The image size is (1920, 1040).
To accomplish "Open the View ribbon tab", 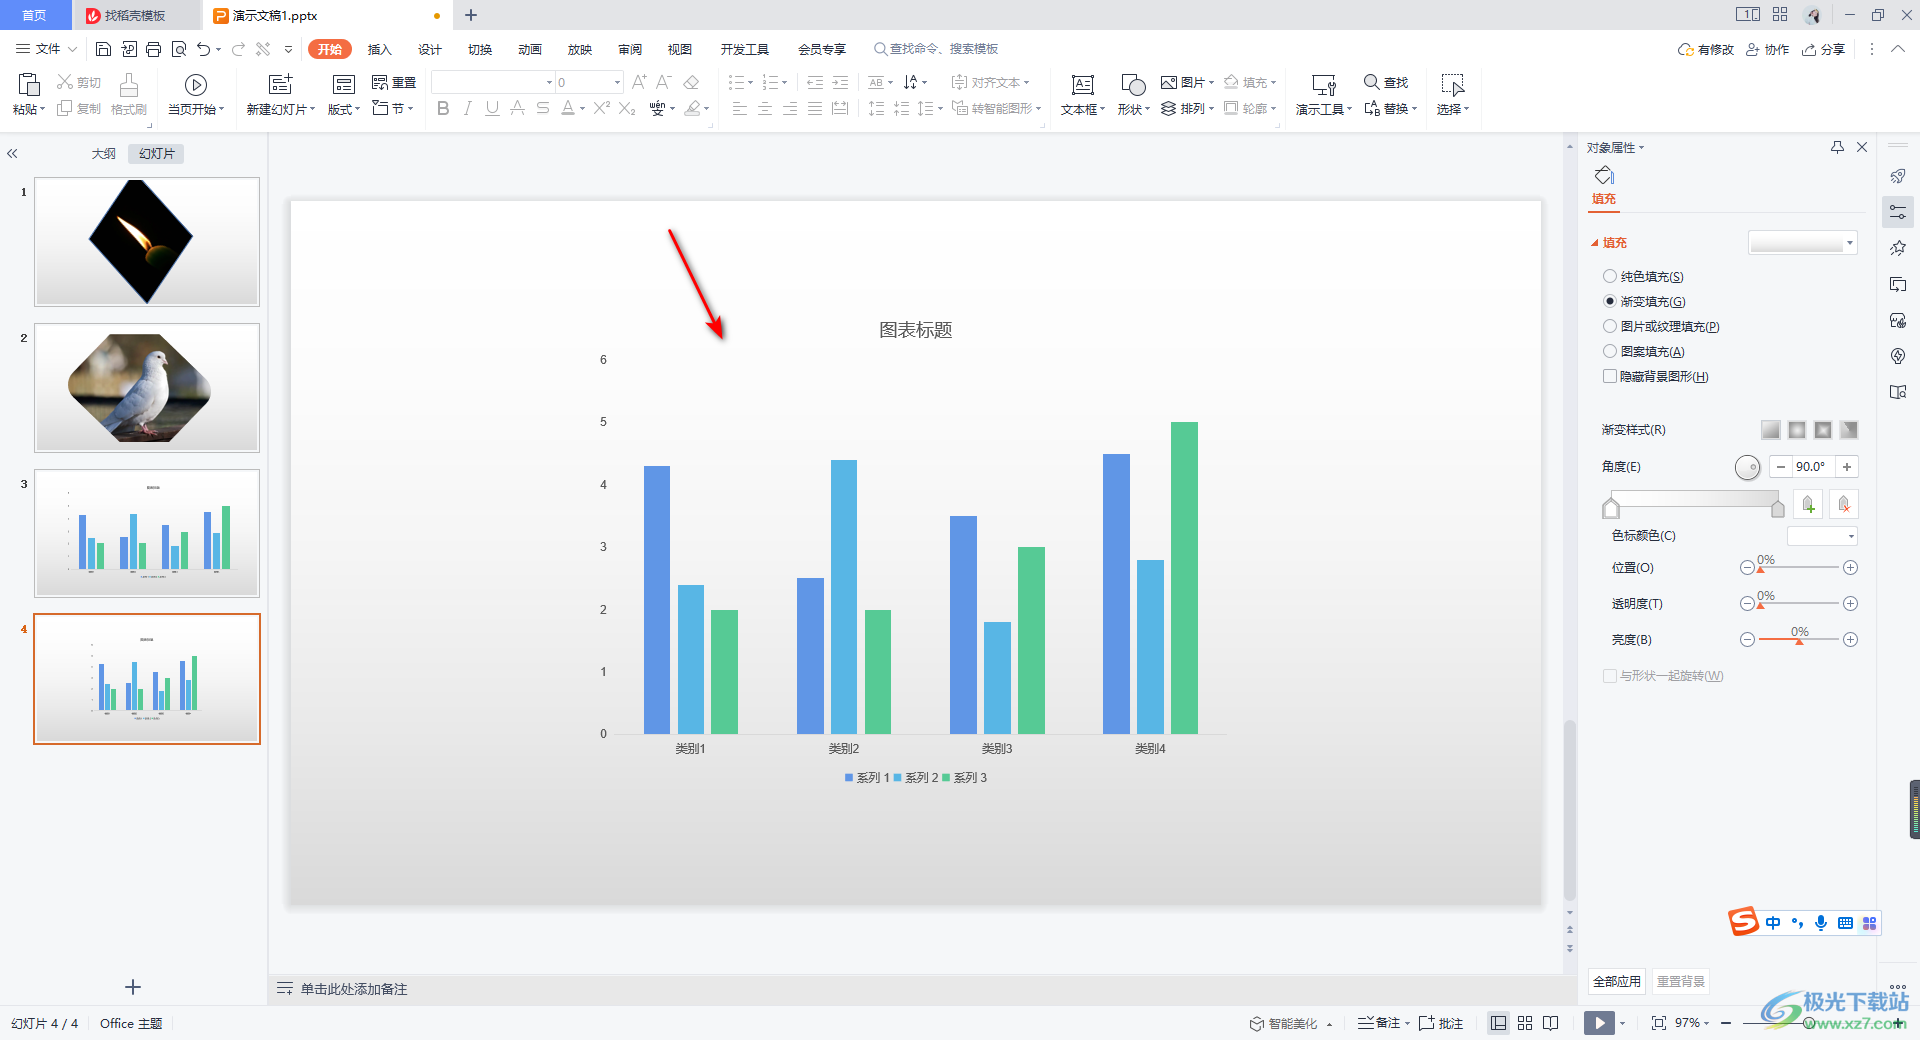I will (679, 49).
